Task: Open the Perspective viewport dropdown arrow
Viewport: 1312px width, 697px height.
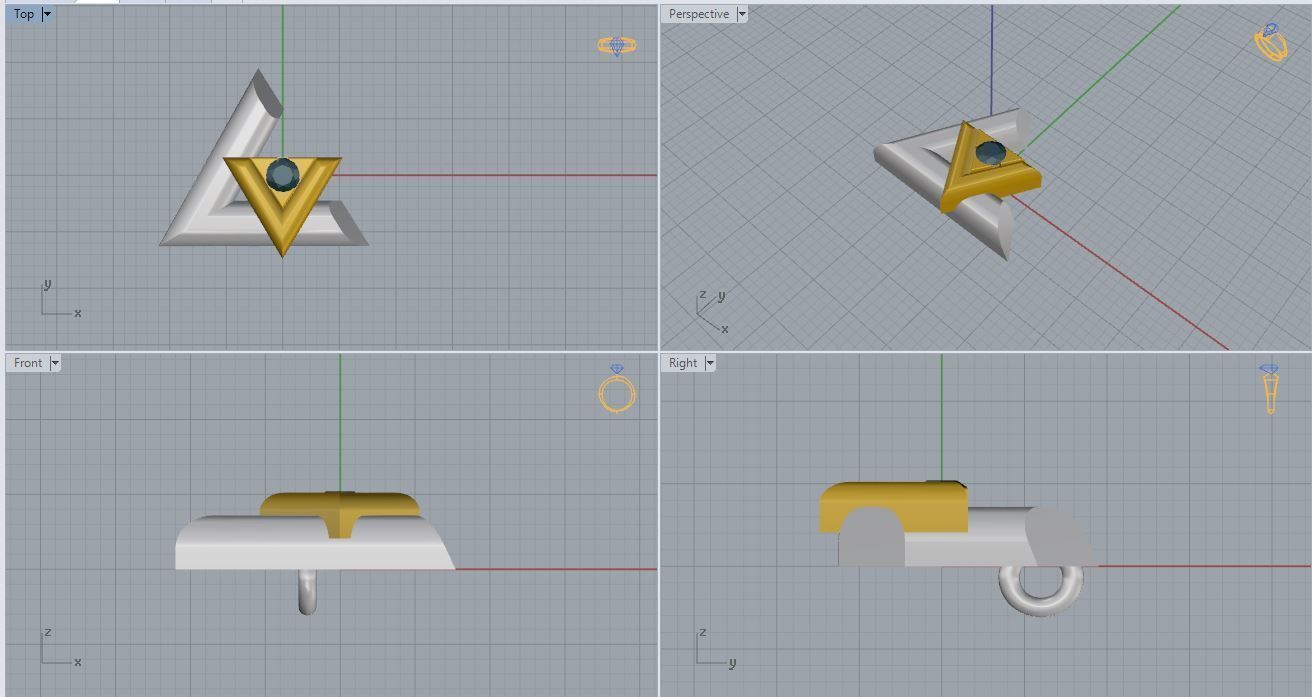Action: coord(741,14)
